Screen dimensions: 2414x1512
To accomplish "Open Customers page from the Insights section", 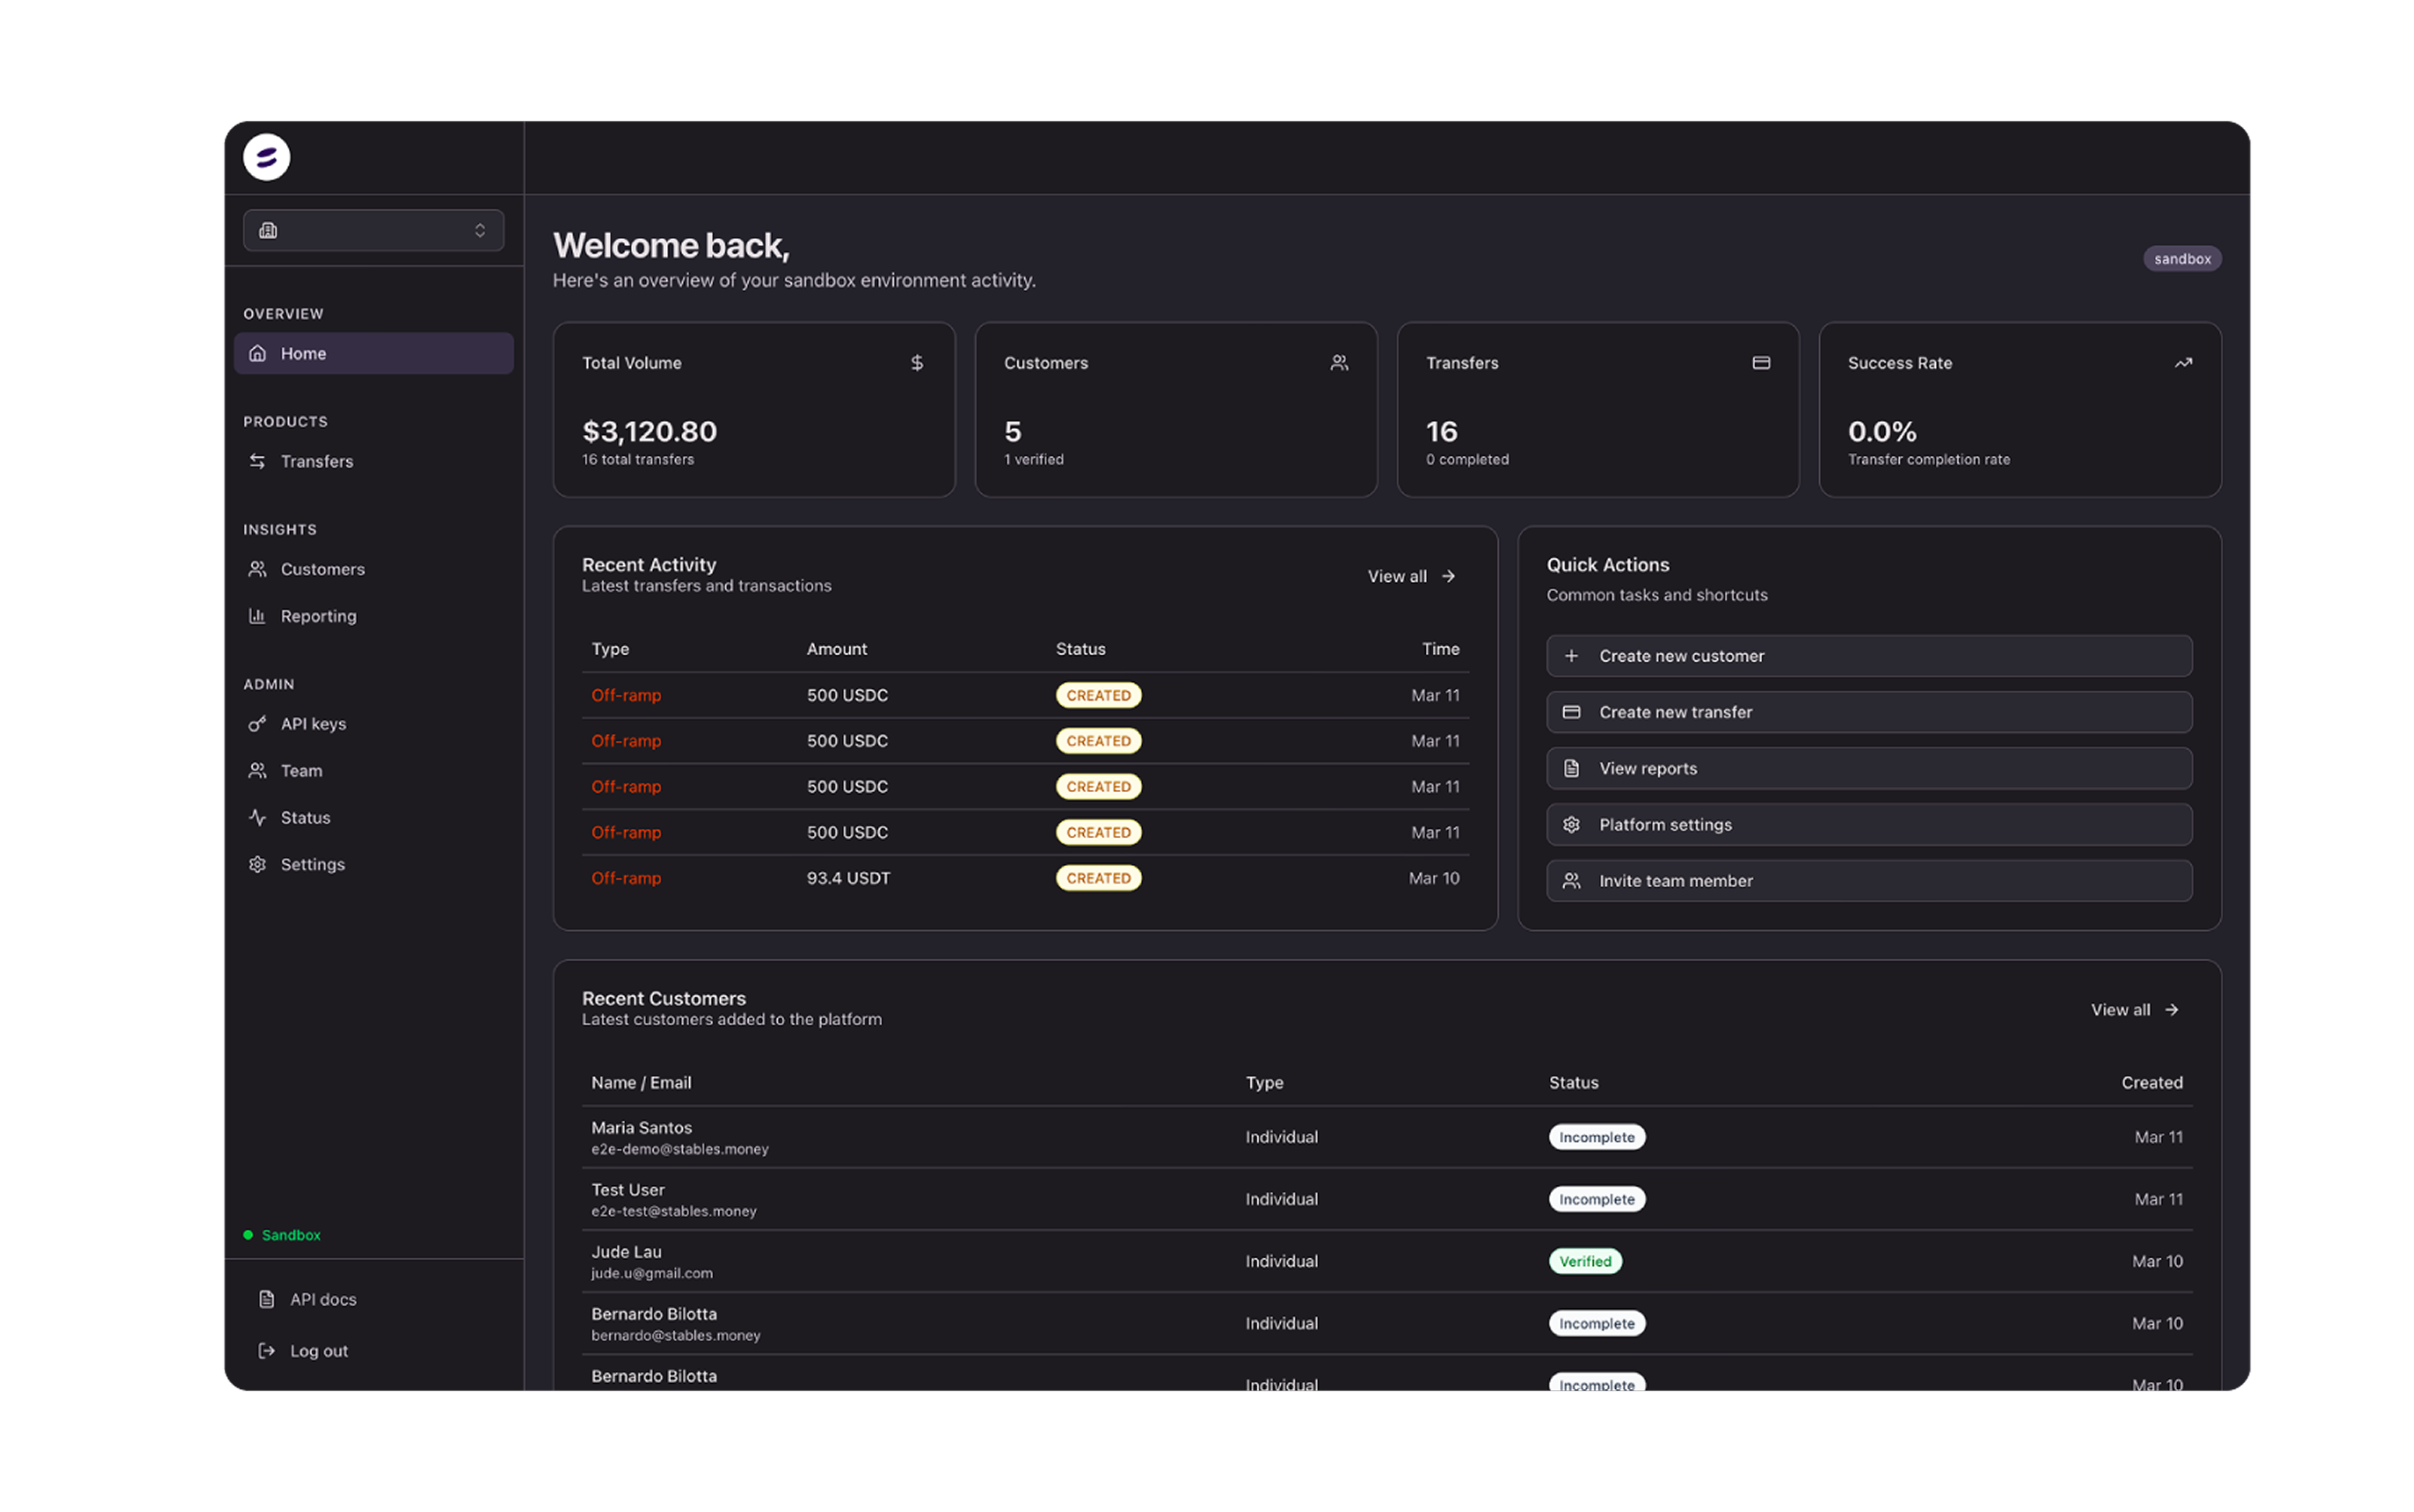I will tap(322, 569).
